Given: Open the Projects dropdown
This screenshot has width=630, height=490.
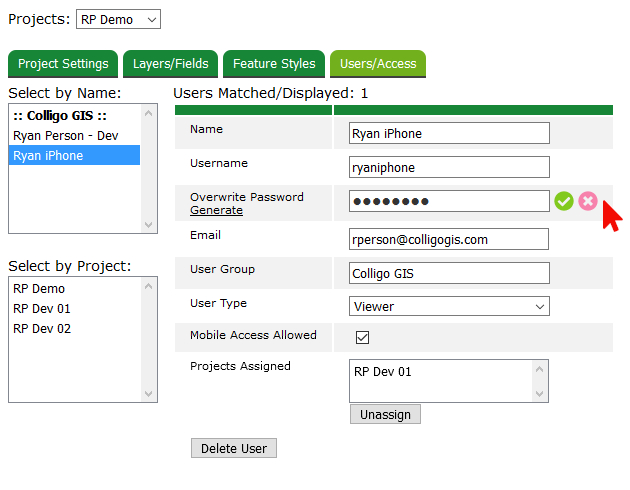Looking at the screenshot, I should 118,19.
